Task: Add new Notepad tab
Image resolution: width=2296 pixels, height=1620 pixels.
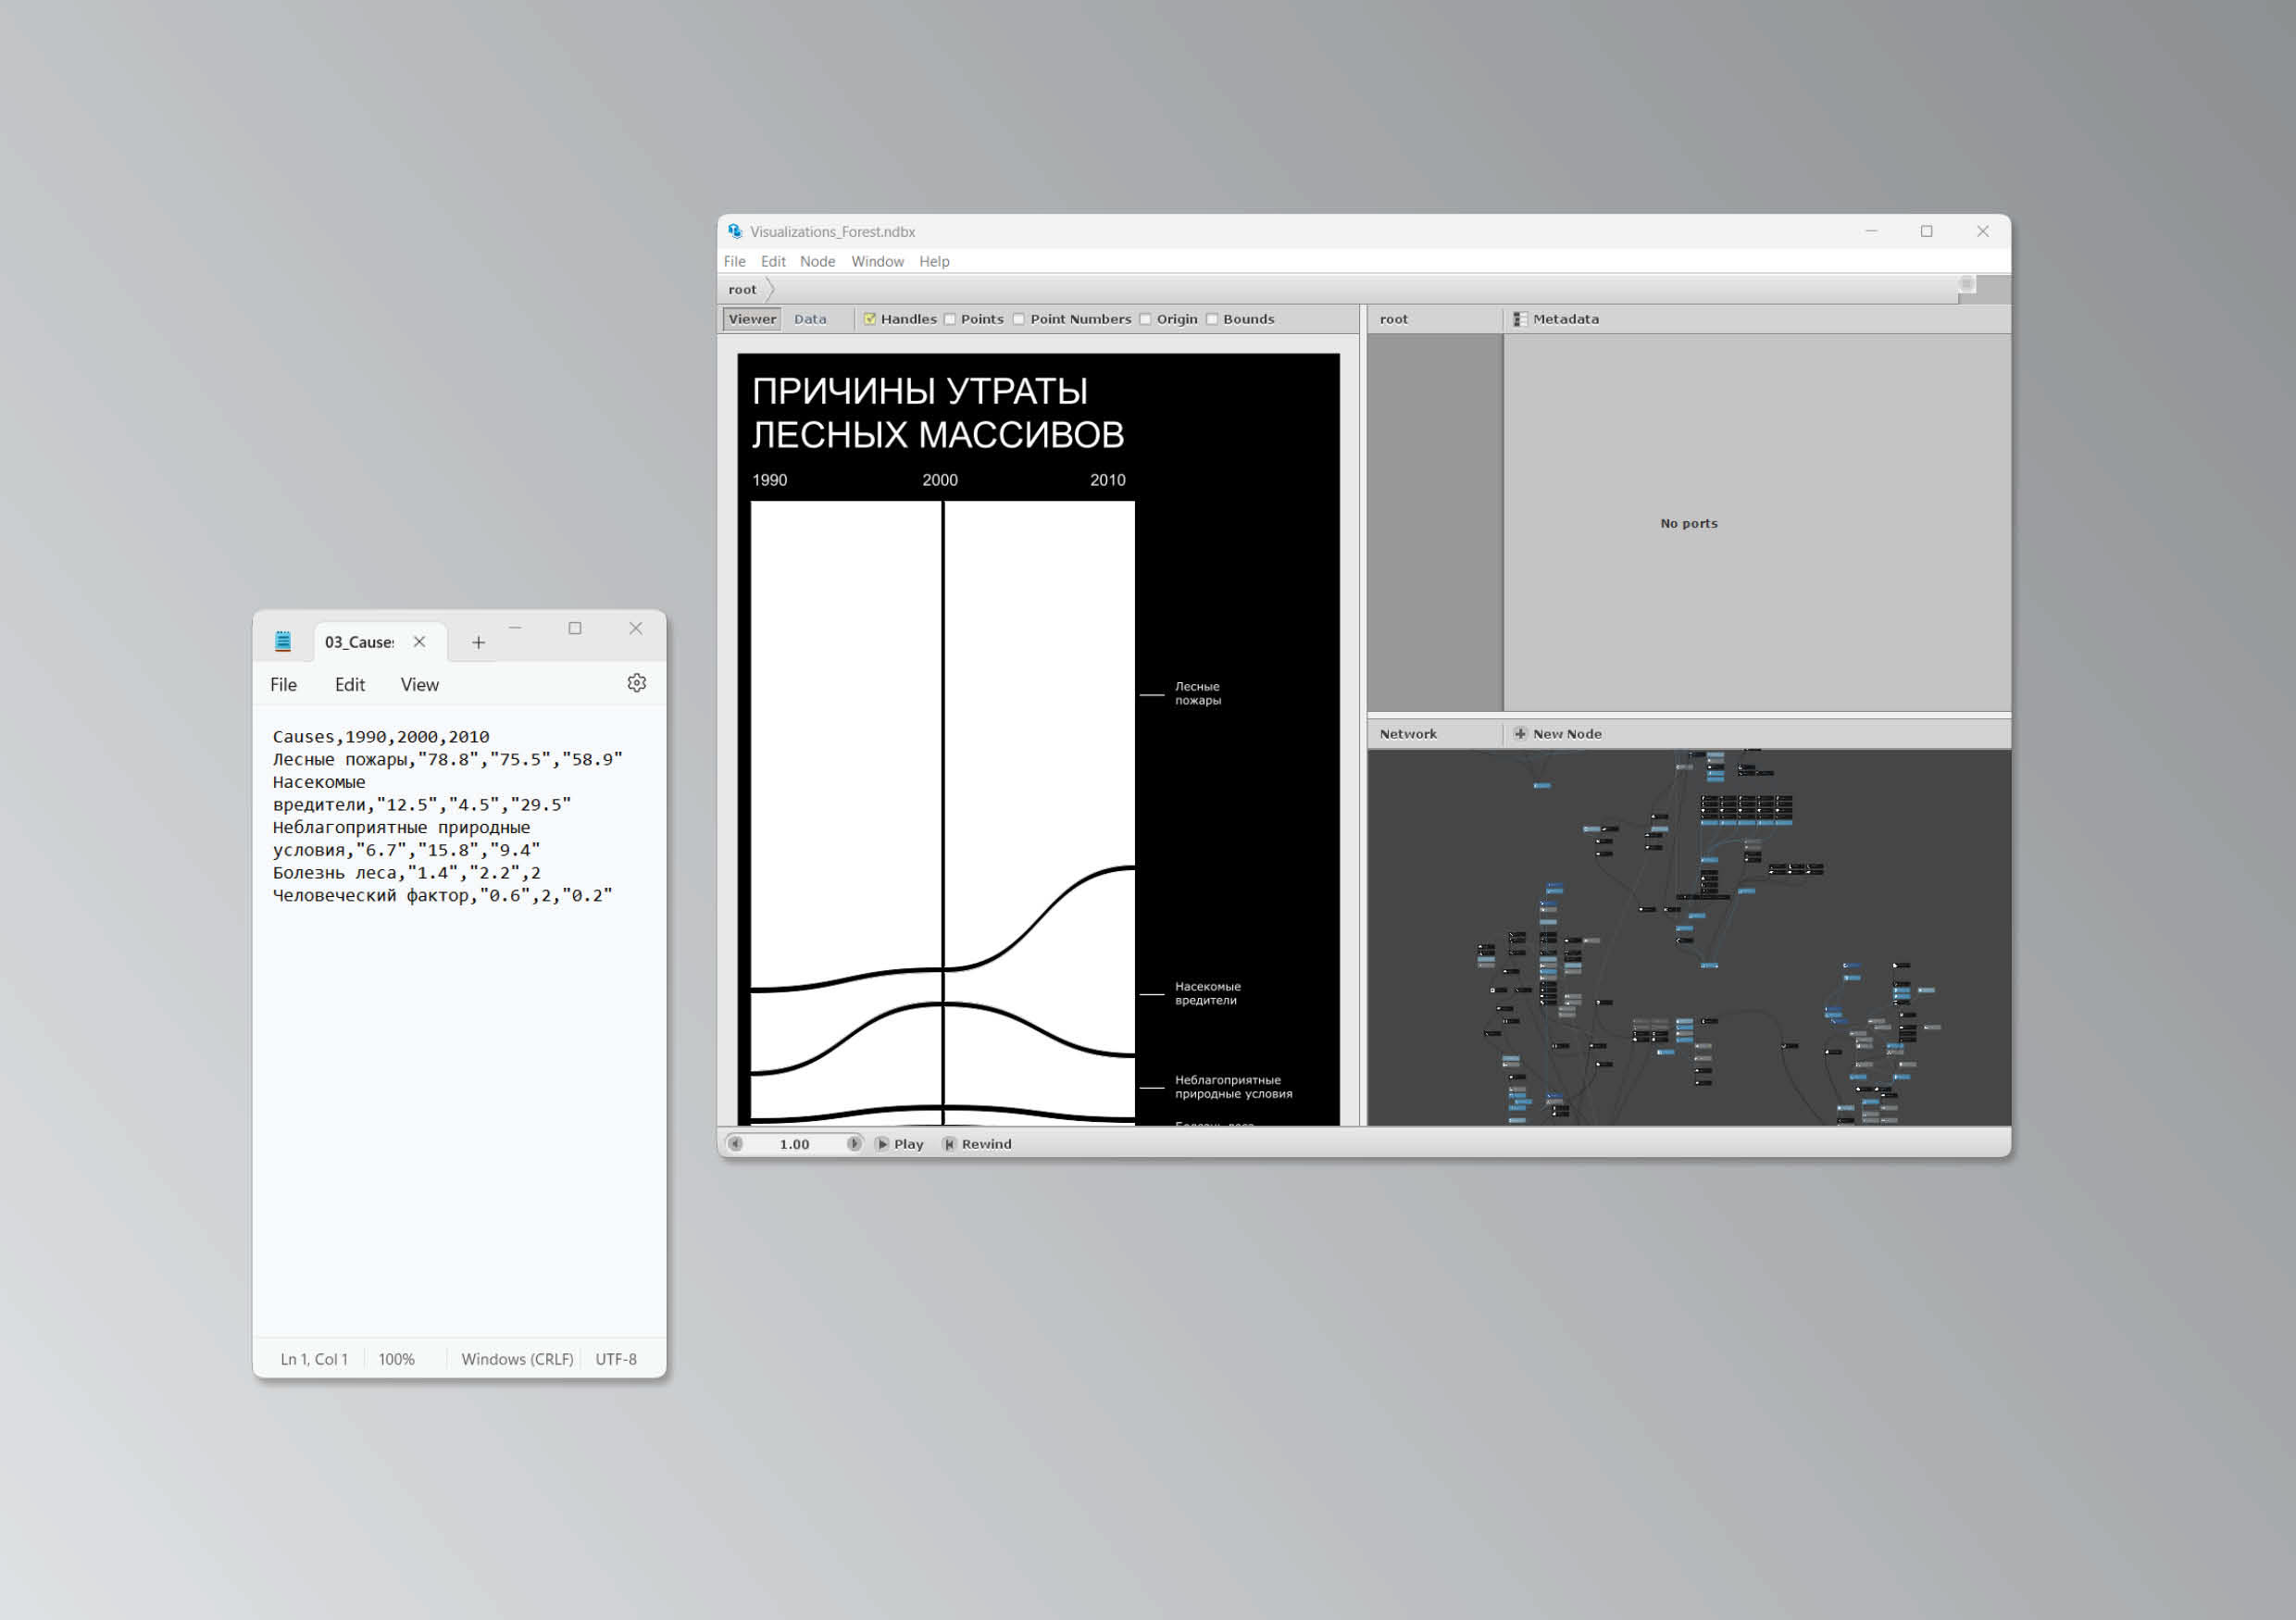Action: pos(478,643)
